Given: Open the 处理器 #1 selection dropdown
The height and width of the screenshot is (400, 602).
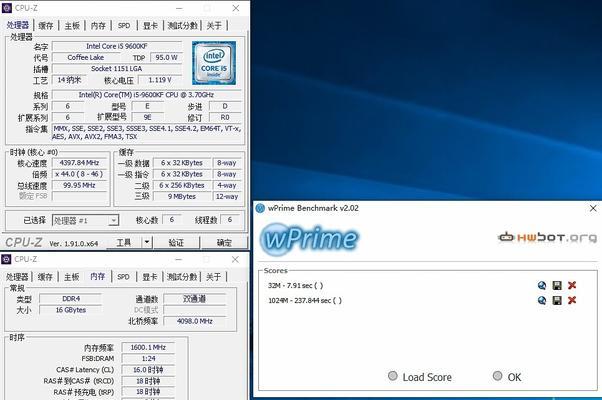Looking at the screenshot, I should tap(85, 220).
